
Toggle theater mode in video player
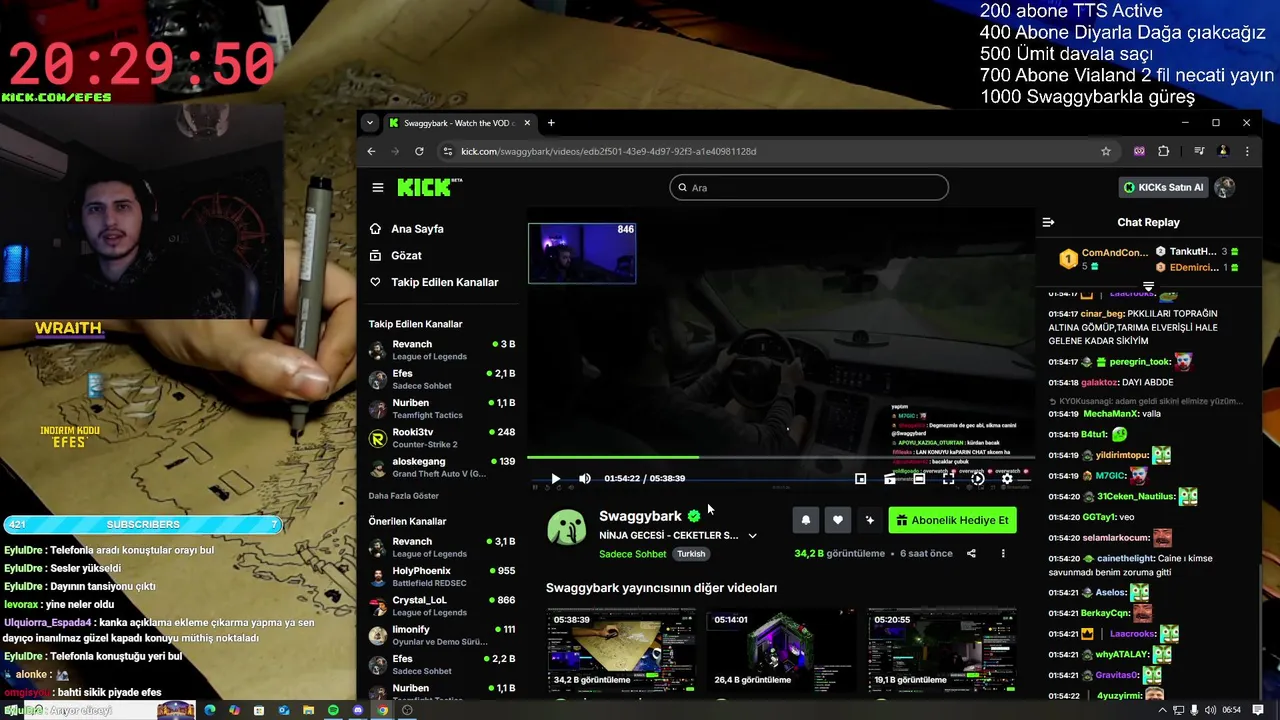coord(919,479)
